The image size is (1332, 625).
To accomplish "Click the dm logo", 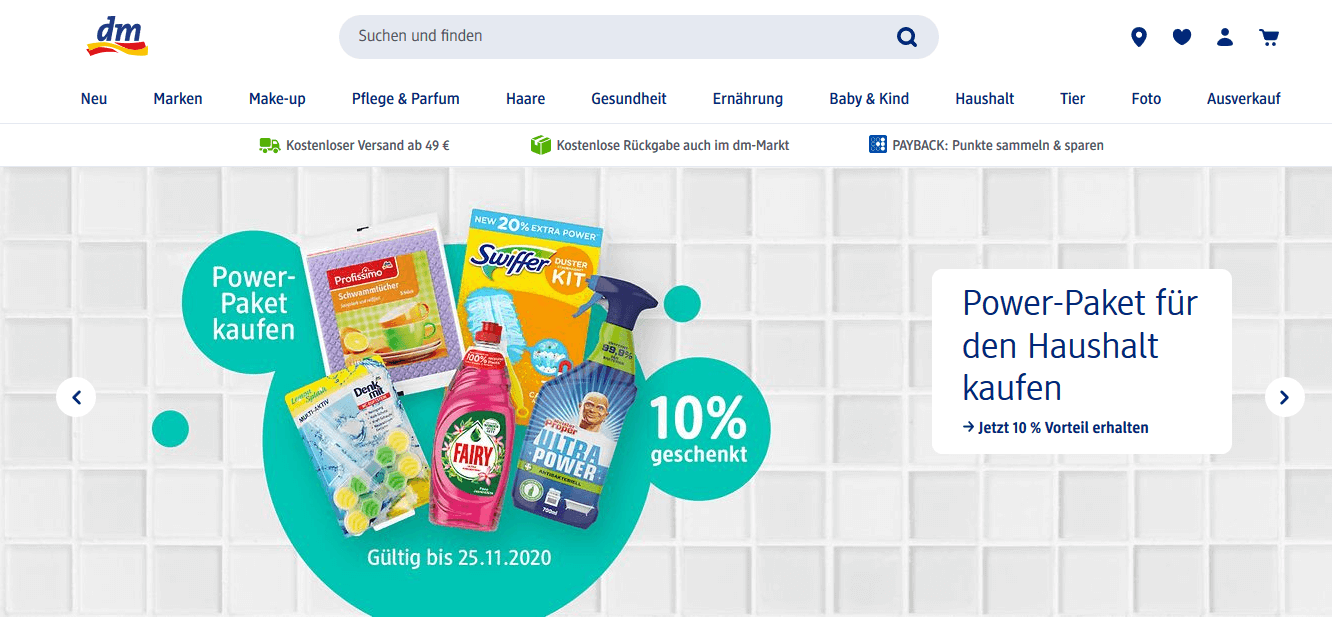I will (117, 37).
